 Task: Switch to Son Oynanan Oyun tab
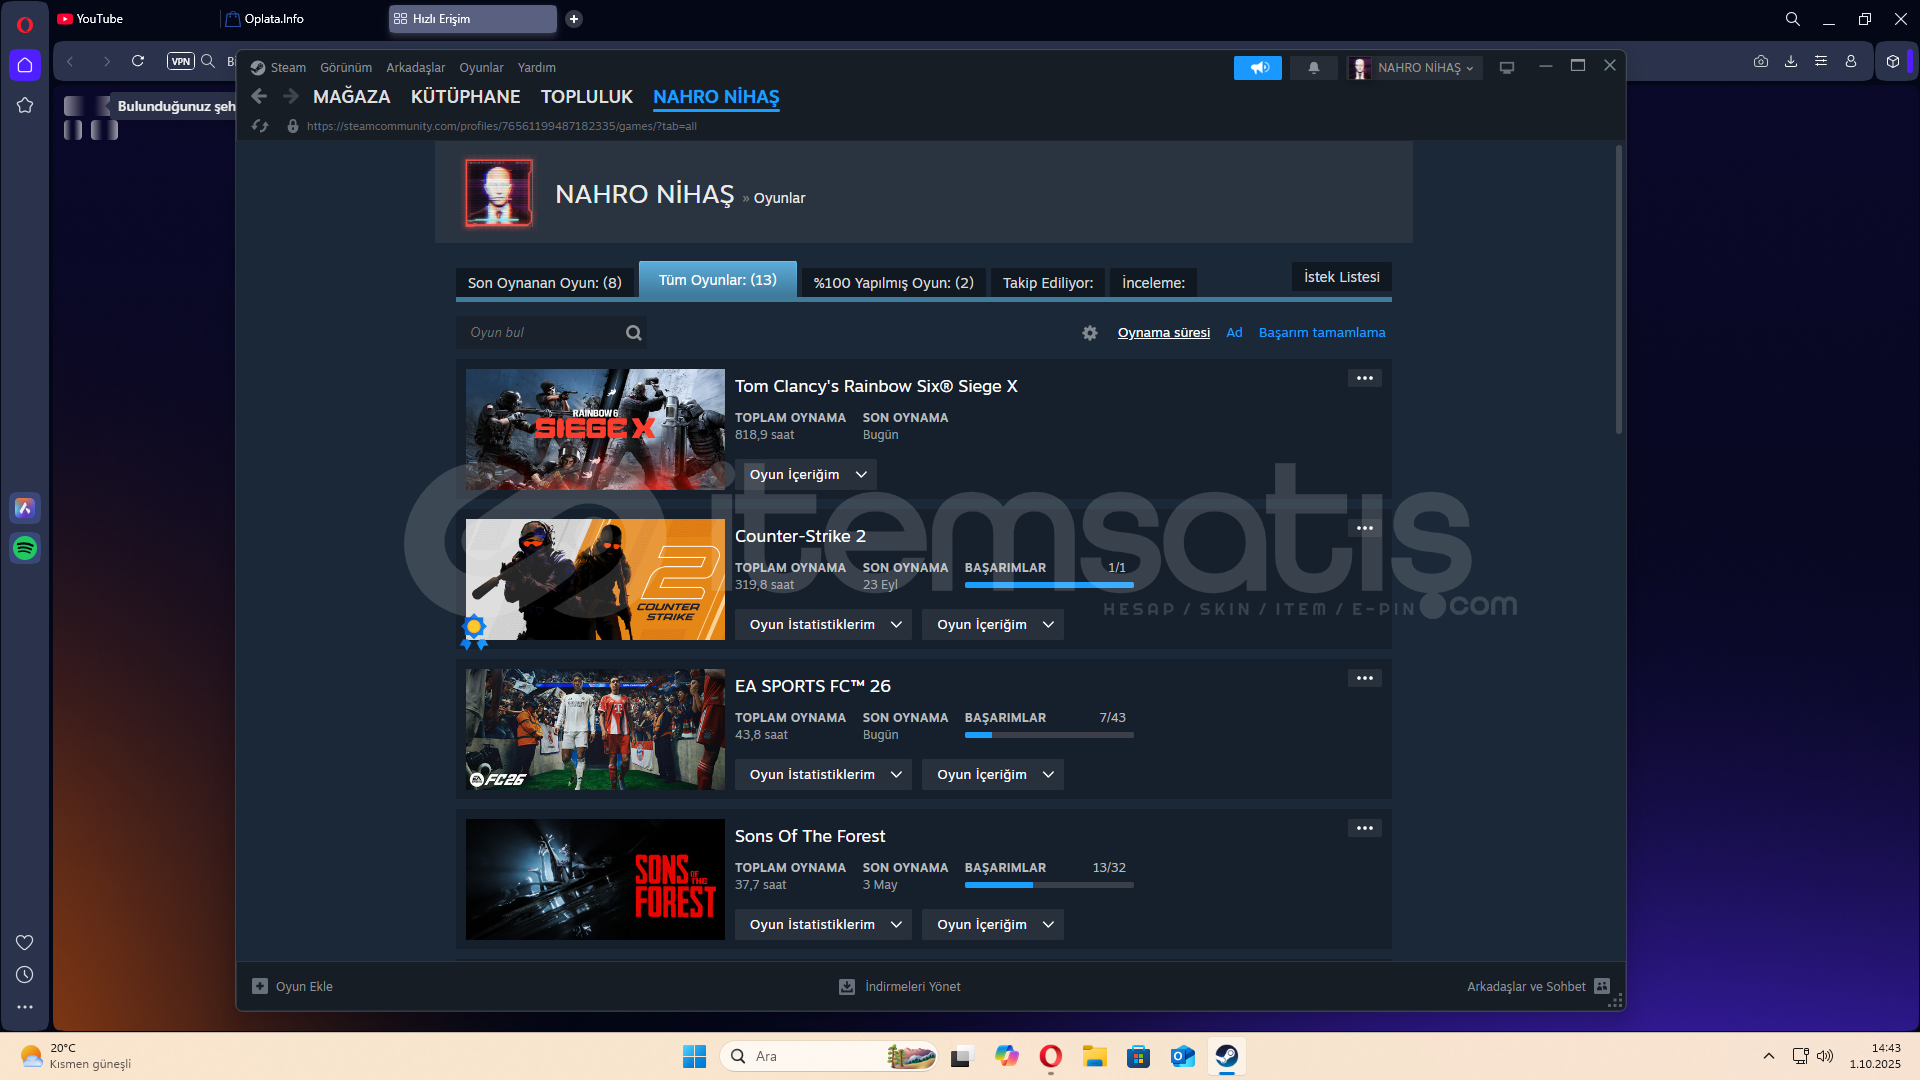544,283
